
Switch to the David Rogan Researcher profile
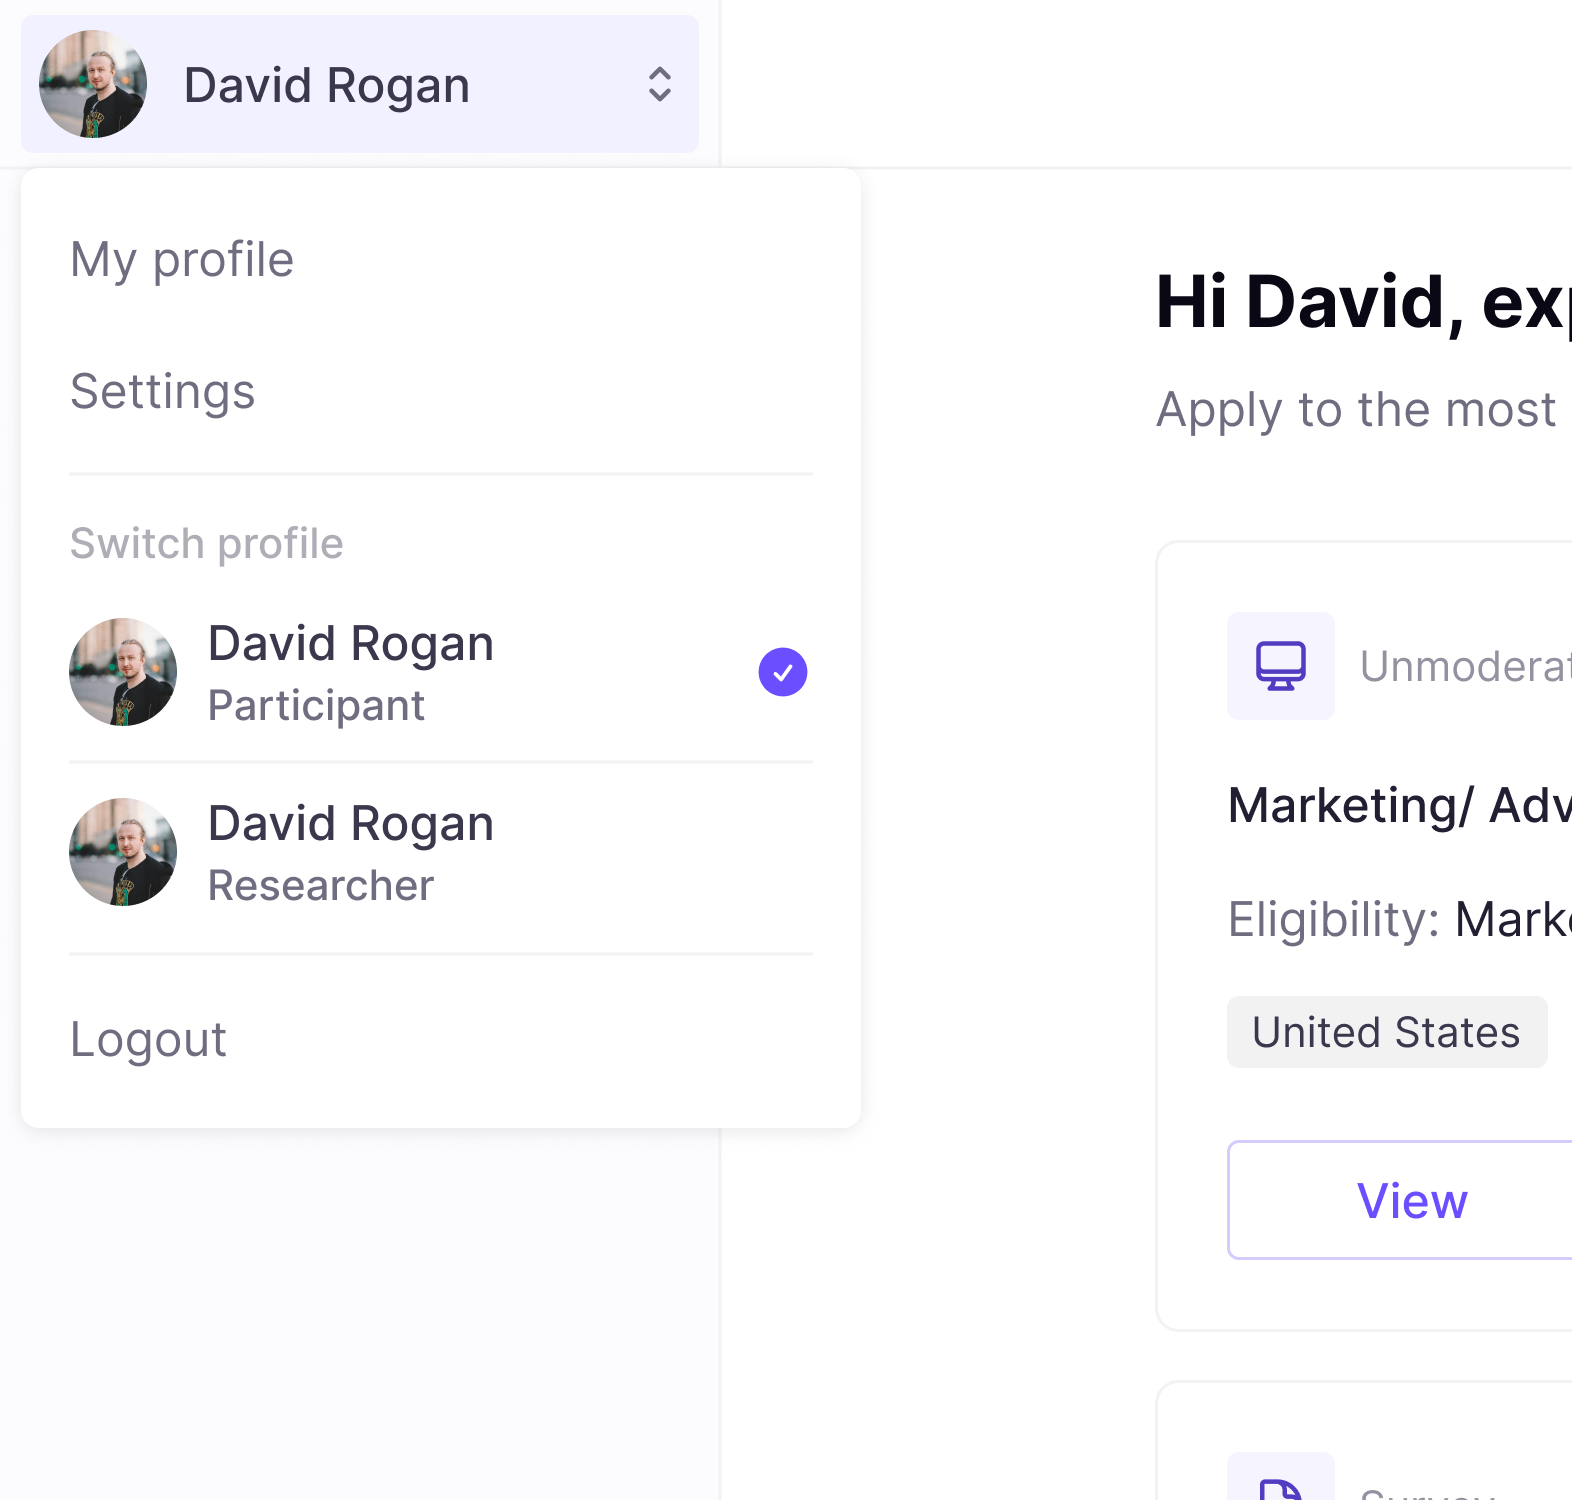tap(441, 852)
